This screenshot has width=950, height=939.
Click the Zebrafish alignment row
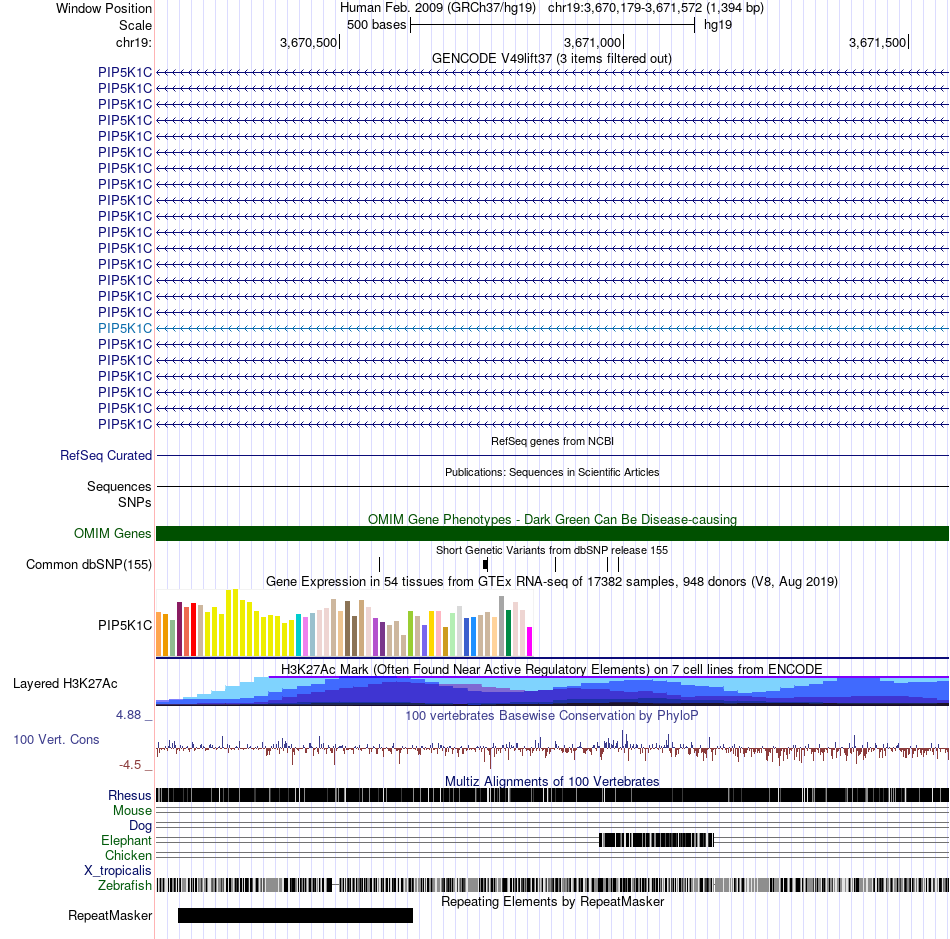tap(552, 885)
